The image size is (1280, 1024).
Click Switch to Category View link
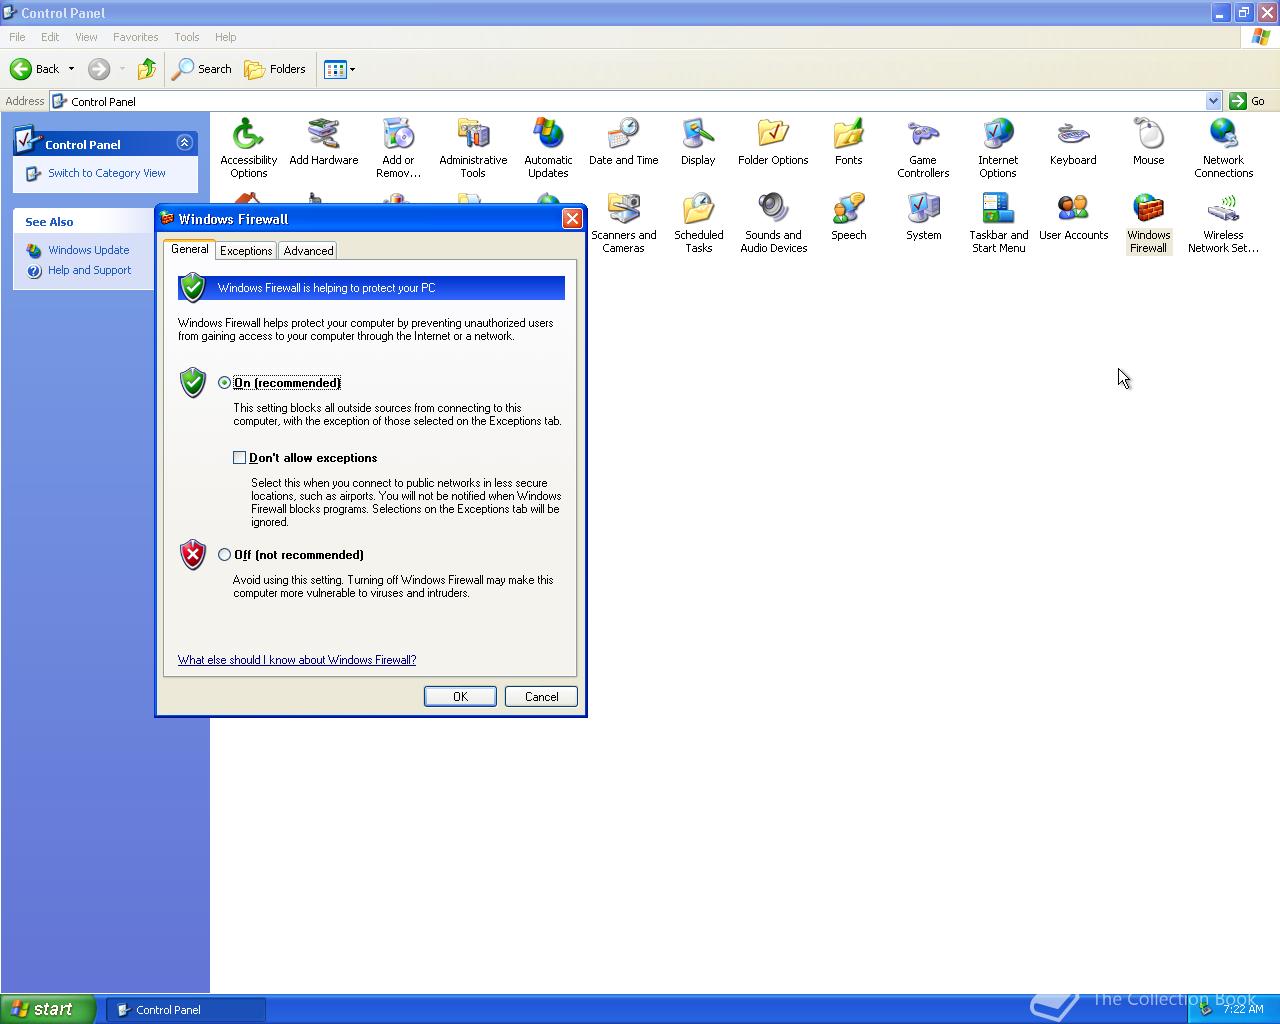point(107,173)
